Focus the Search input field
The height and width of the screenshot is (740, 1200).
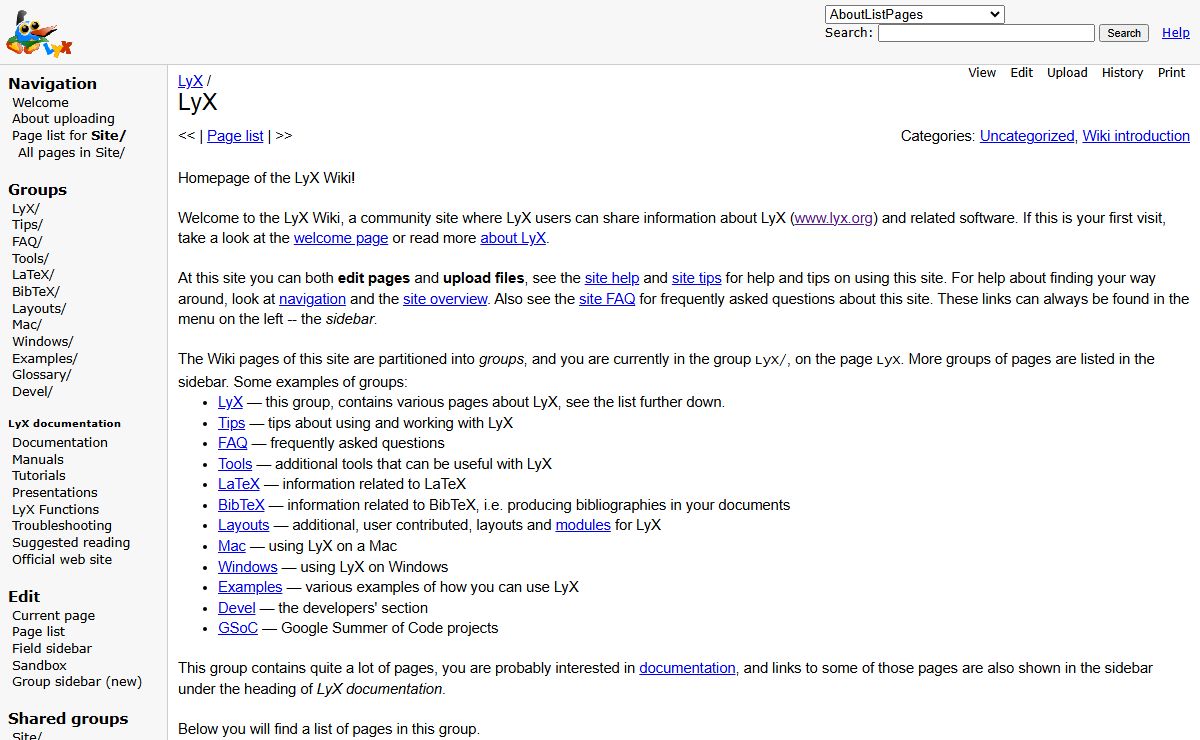point(986,33)
